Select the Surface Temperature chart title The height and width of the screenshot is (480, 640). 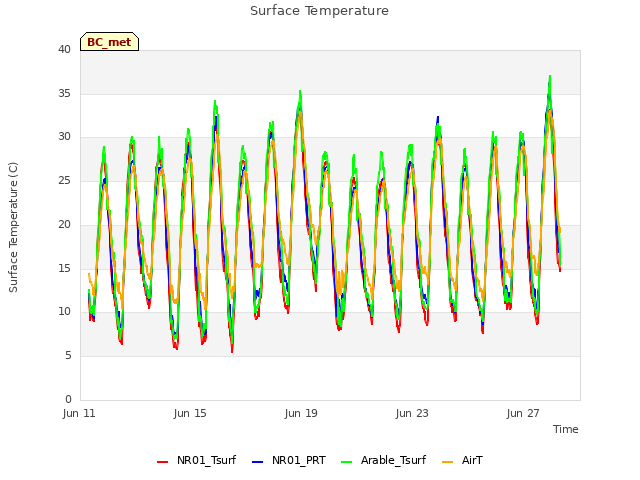tap(319, 11)
